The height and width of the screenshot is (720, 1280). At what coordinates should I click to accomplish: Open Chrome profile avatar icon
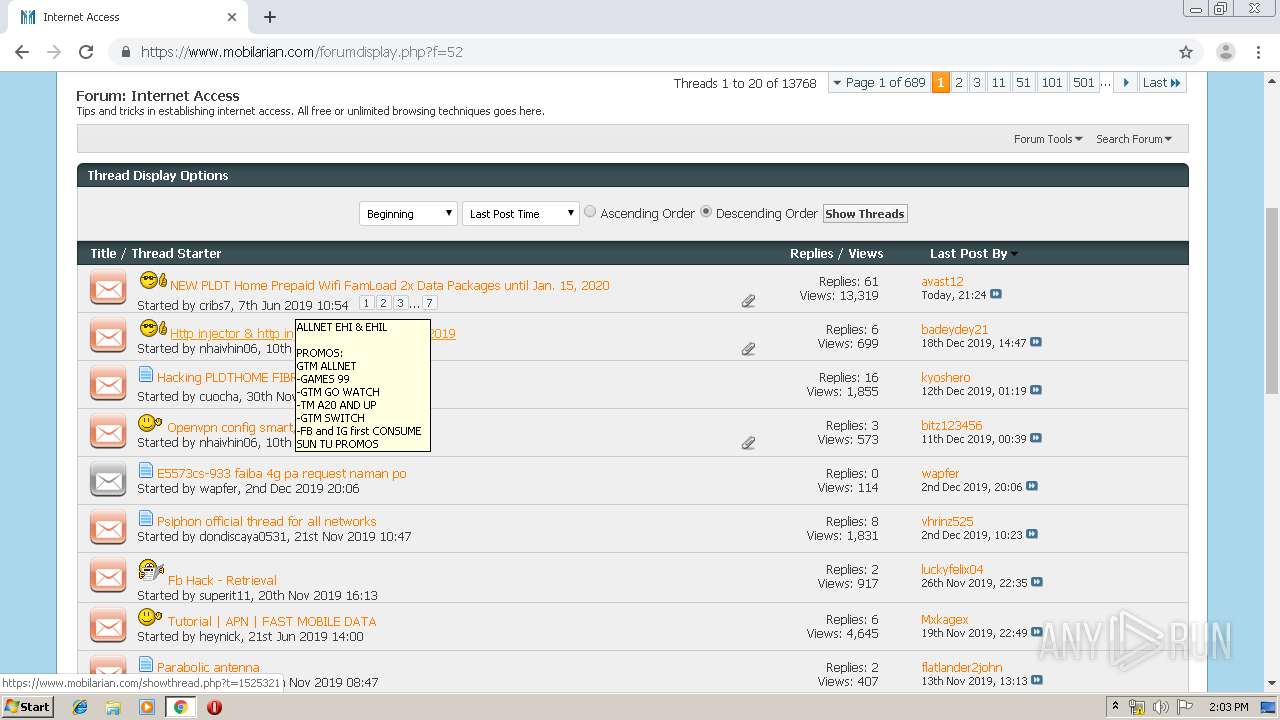(1225, 52)
